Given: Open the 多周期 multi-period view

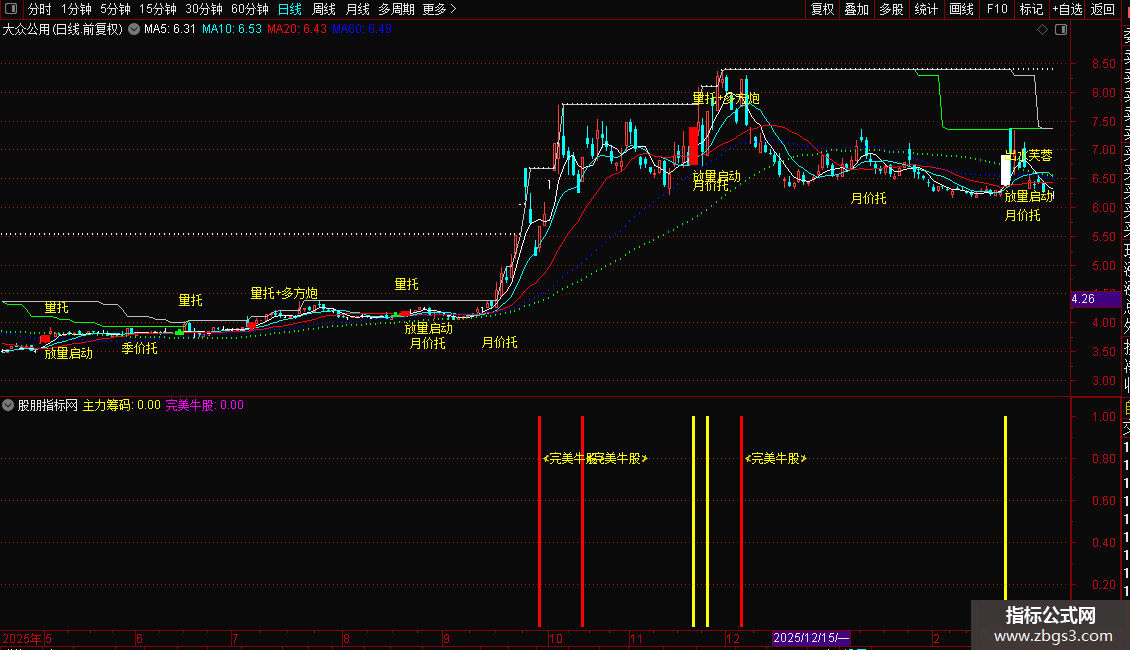Looking at the screenshot, I should 396,9.
